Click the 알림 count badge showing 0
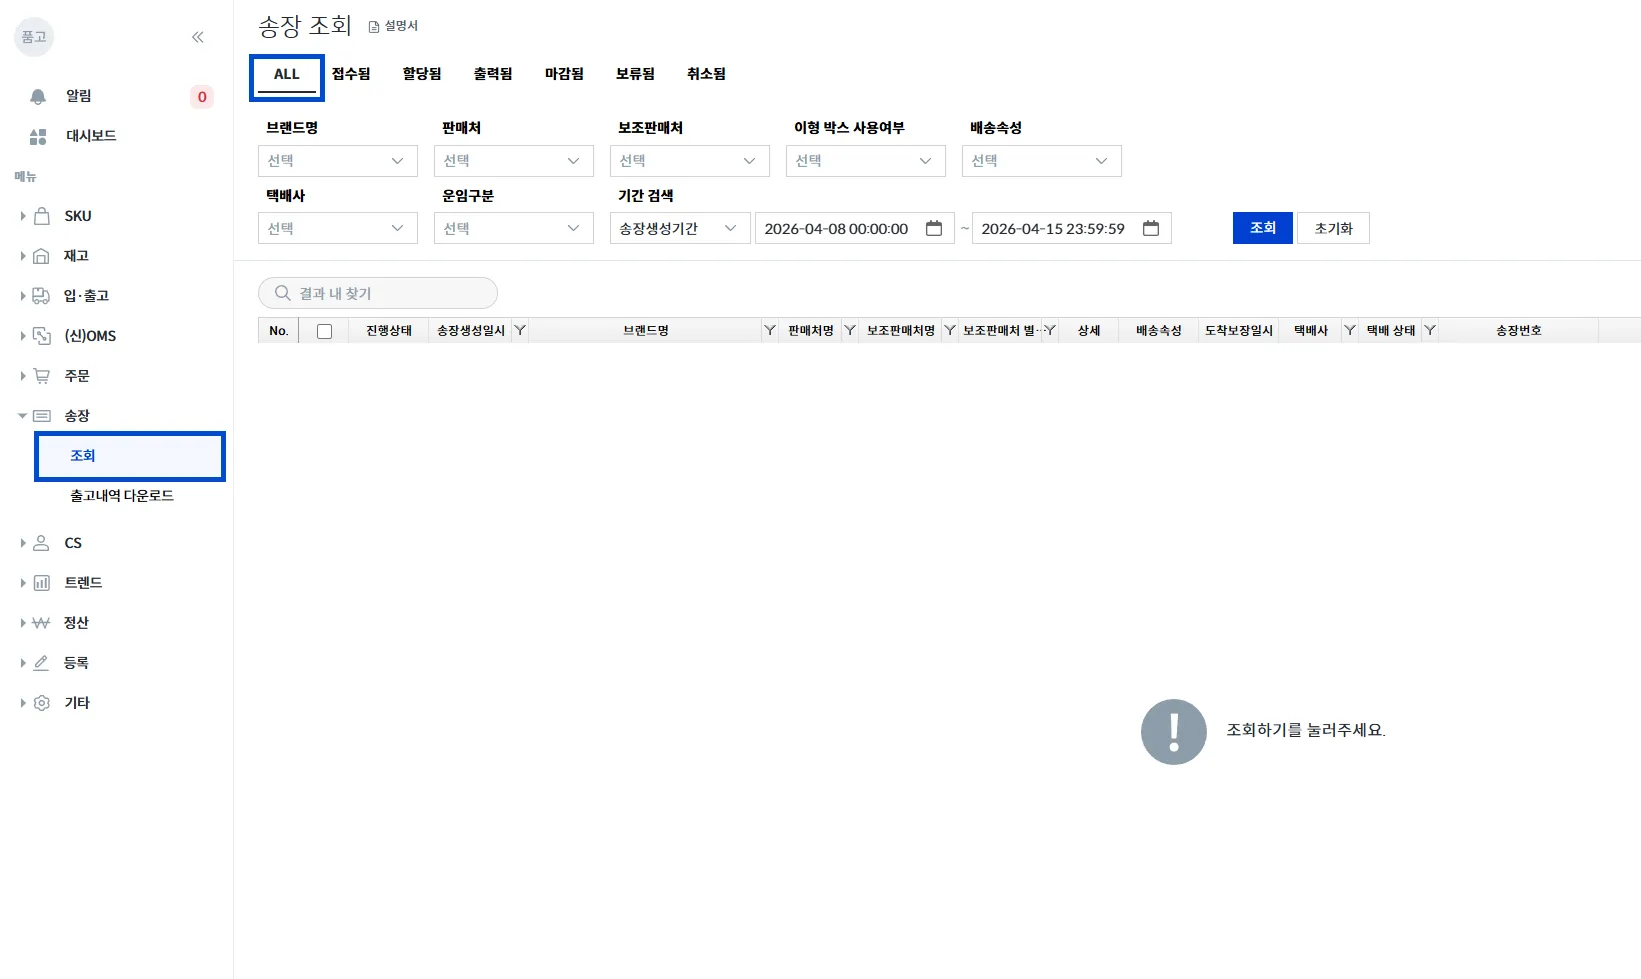Viewport: 1641px width, 979px height. coord(202,97)
